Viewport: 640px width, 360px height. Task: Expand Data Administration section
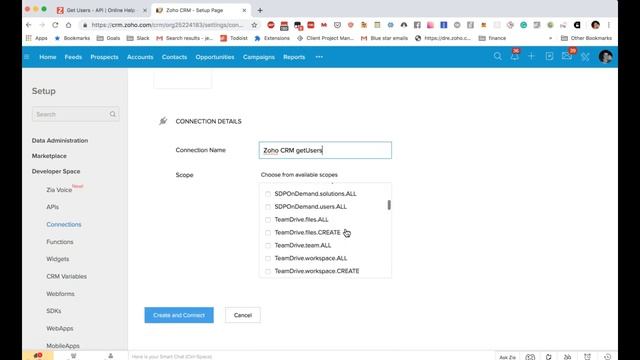coord(60,140)
